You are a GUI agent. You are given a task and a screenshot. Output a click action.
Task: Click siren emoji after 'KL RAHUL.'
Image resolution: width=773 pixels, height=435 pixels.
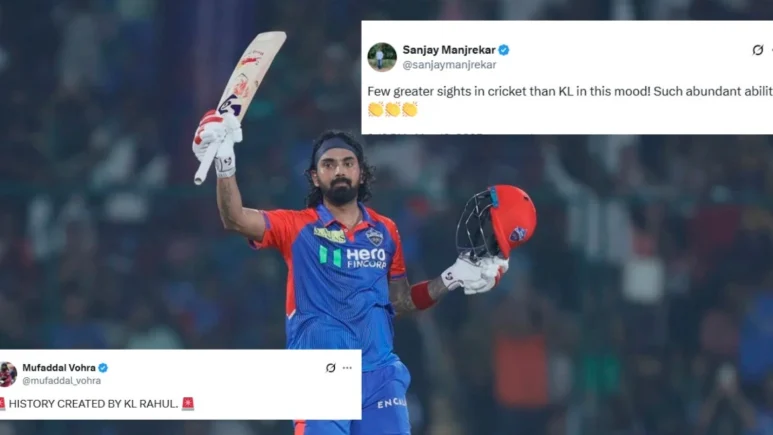pyautogui.click(x=188, y=403)
